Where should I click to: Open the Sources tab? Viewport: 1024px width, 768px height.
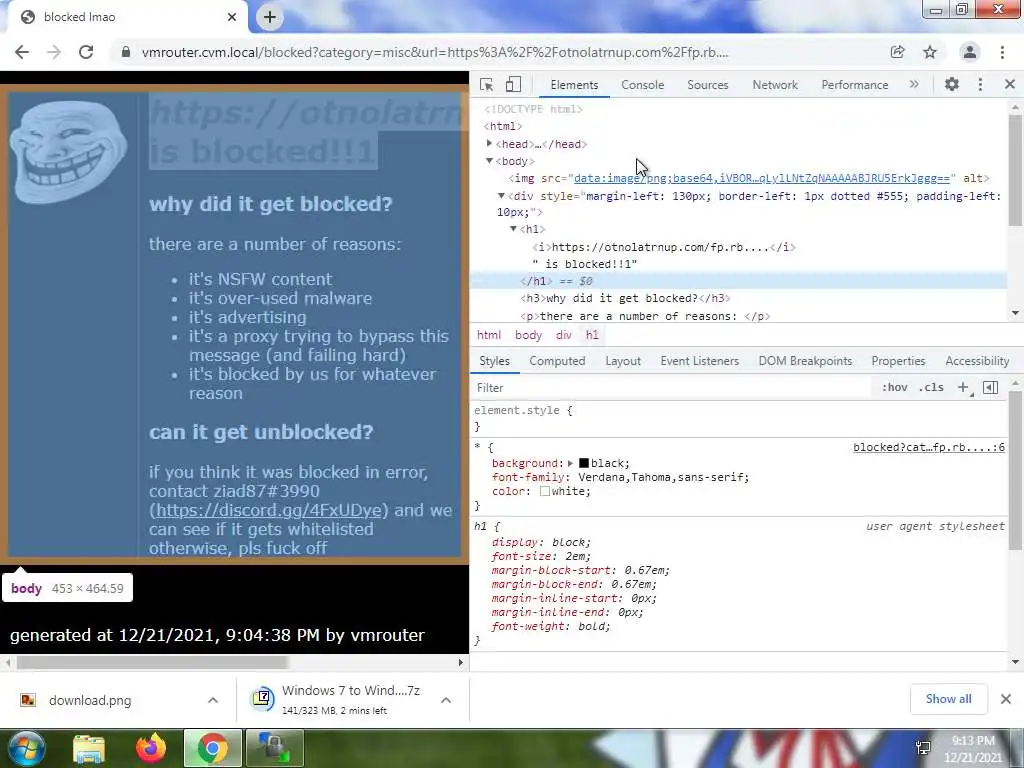click(707, 85)
